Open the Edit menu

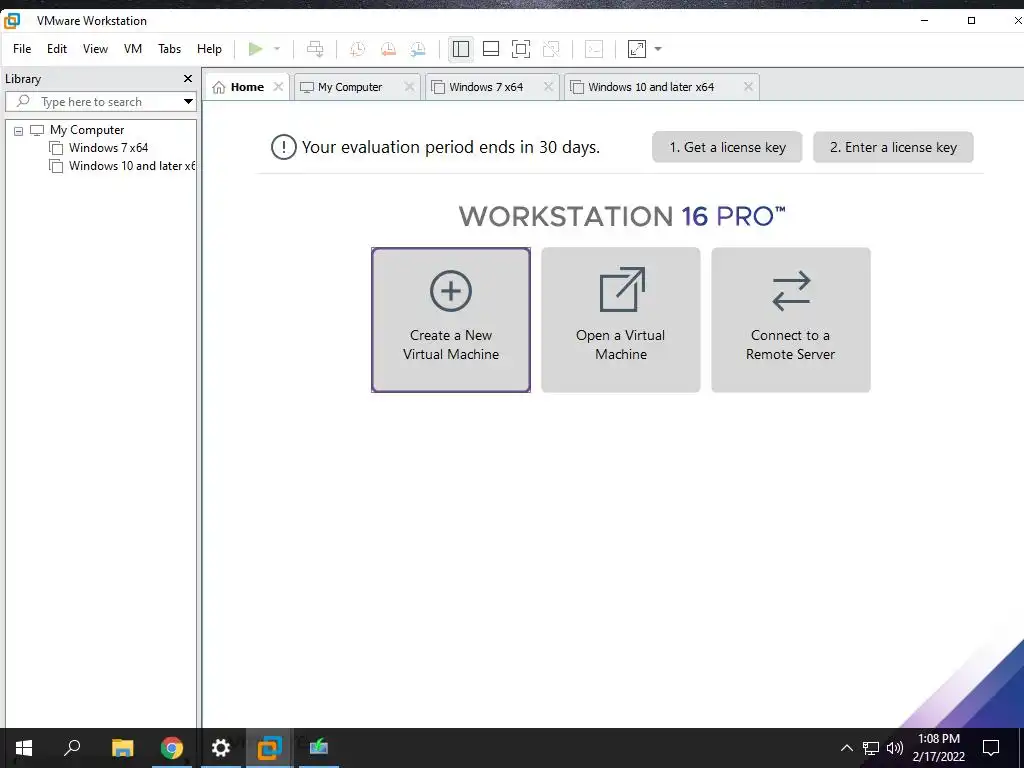click(57, 49)
